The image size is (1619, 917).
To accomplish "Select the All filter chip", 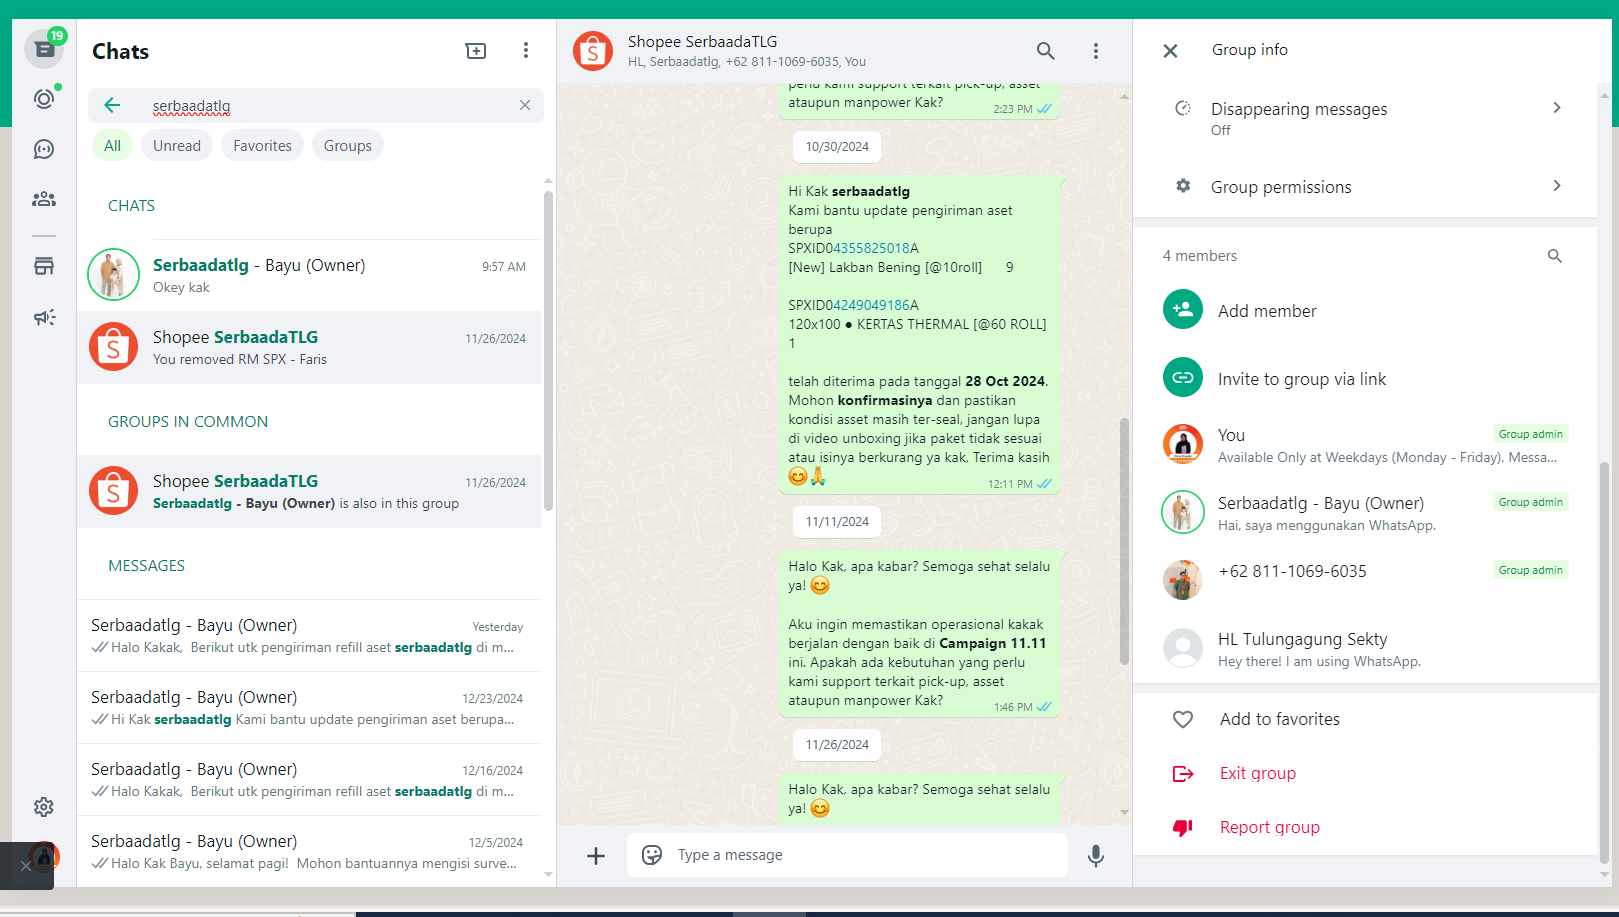I will (113, 146).
